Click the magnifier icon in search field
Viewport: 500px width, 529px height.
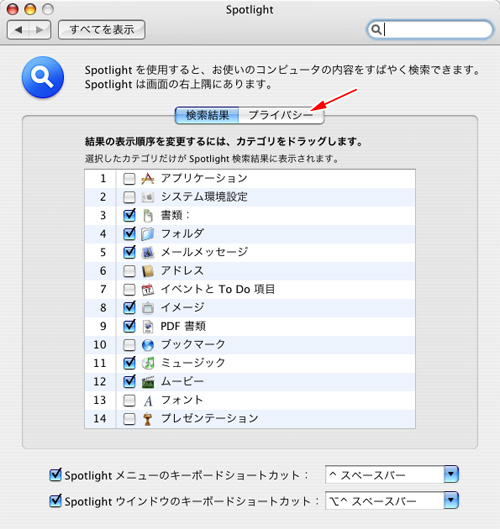point(376,30)
